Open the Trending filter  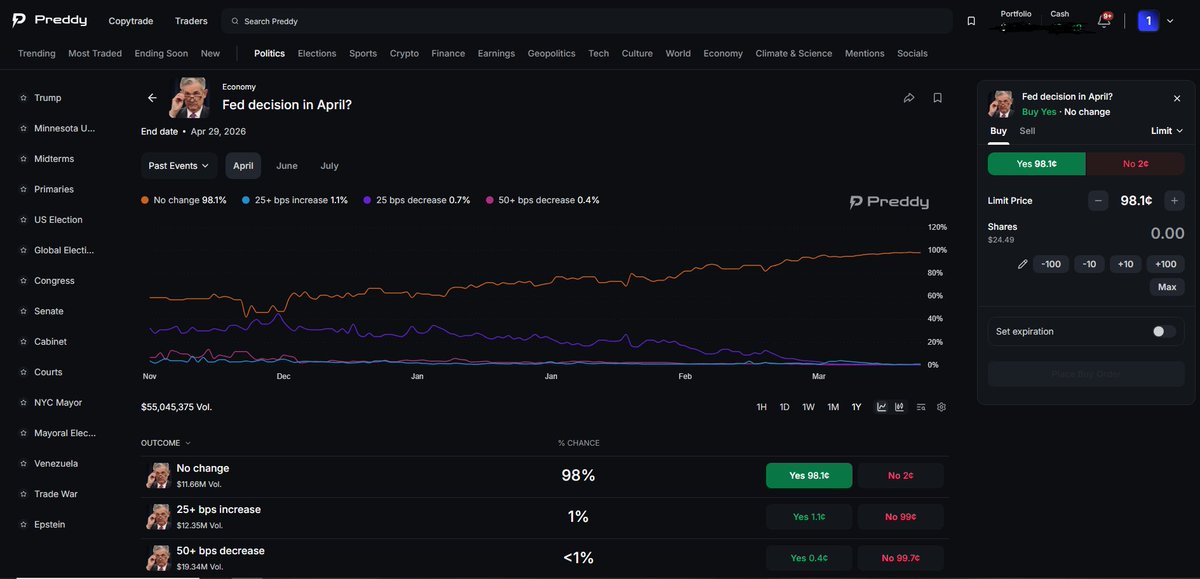coord(37,53)
